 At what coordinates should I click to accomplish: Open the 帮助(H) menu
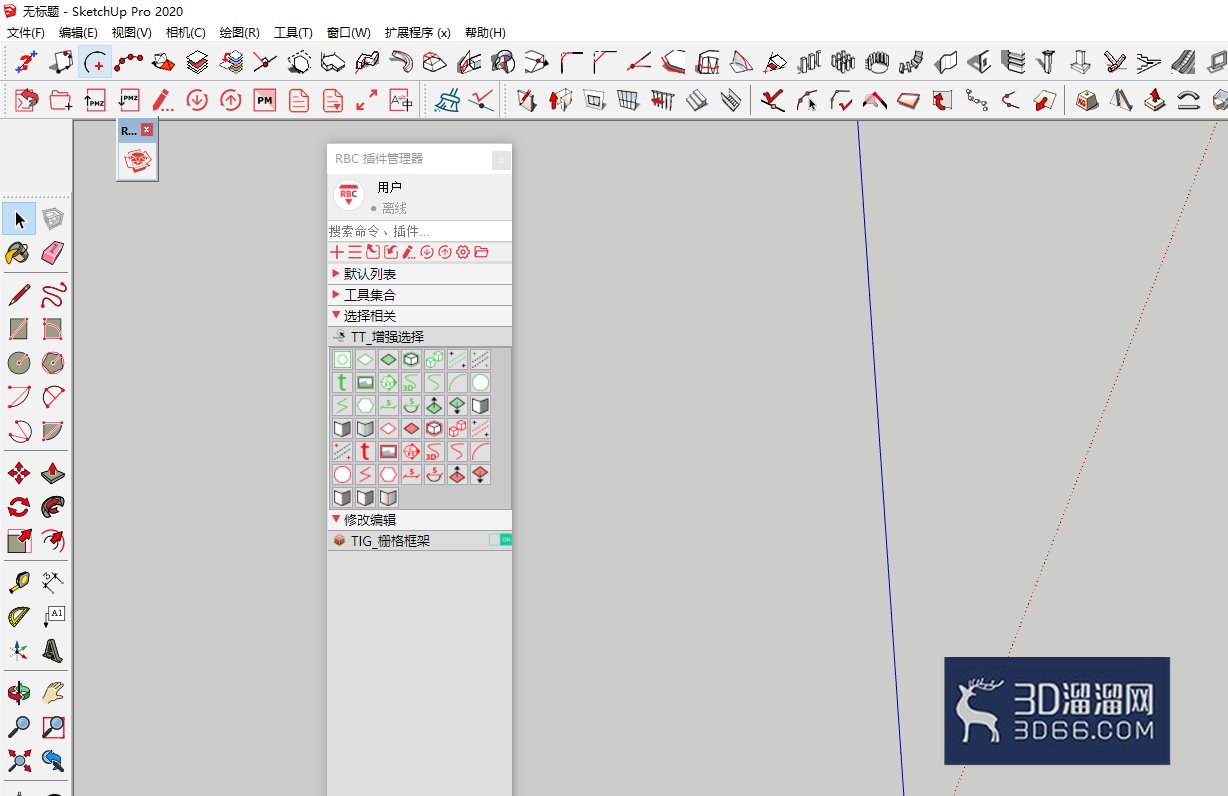click(485, 33)
